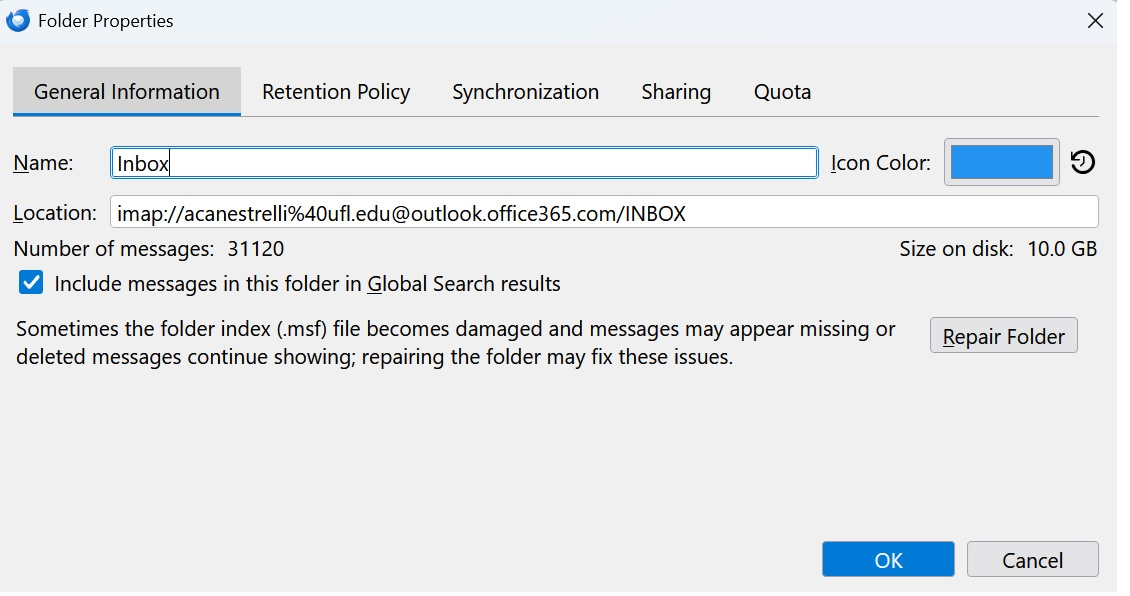Image resolution: width=1130 pixels, height=596 pixels.
Task: Switch to the General Information tab
Action: point(127,92)
